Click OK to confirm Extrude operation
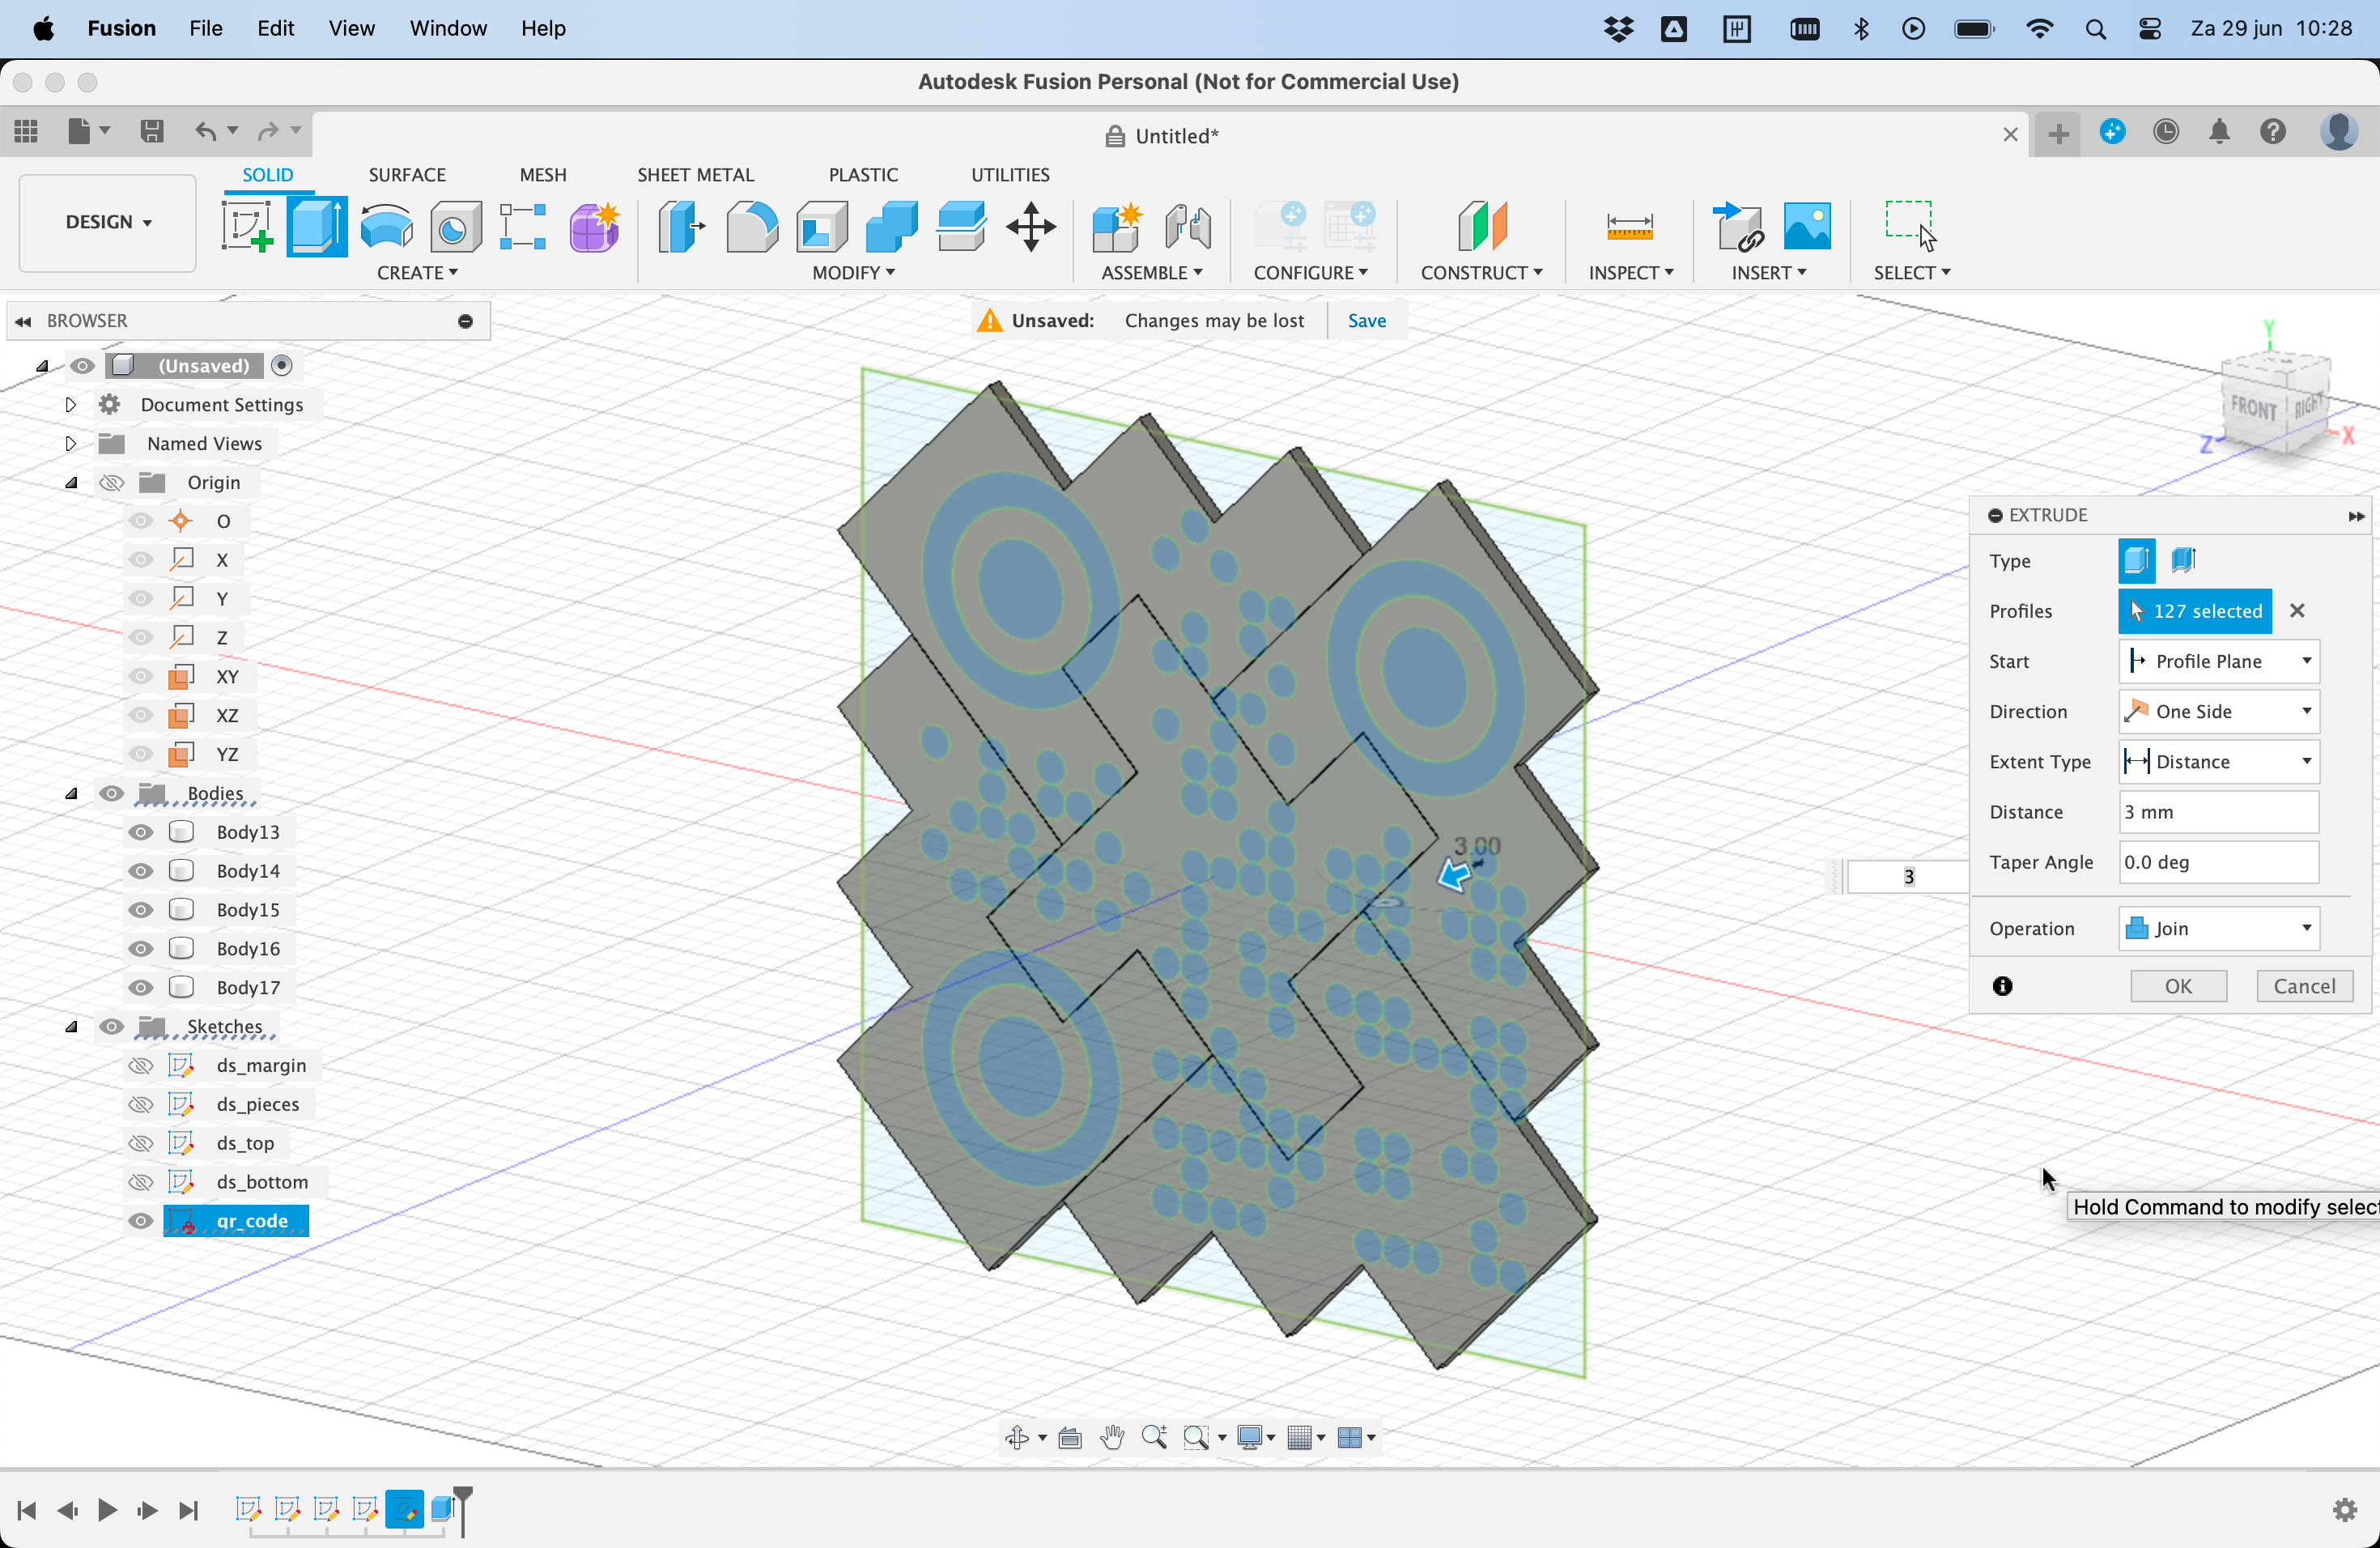 click(2177, 984)
